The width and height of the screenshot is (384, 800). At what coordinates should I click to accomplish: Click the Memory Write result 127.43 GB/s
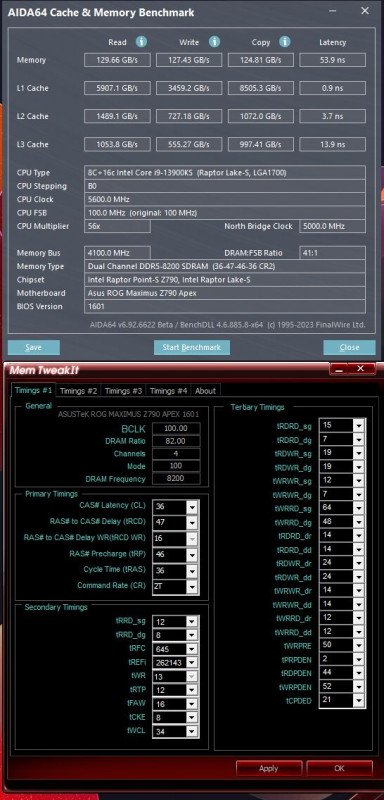pos(189,60)
